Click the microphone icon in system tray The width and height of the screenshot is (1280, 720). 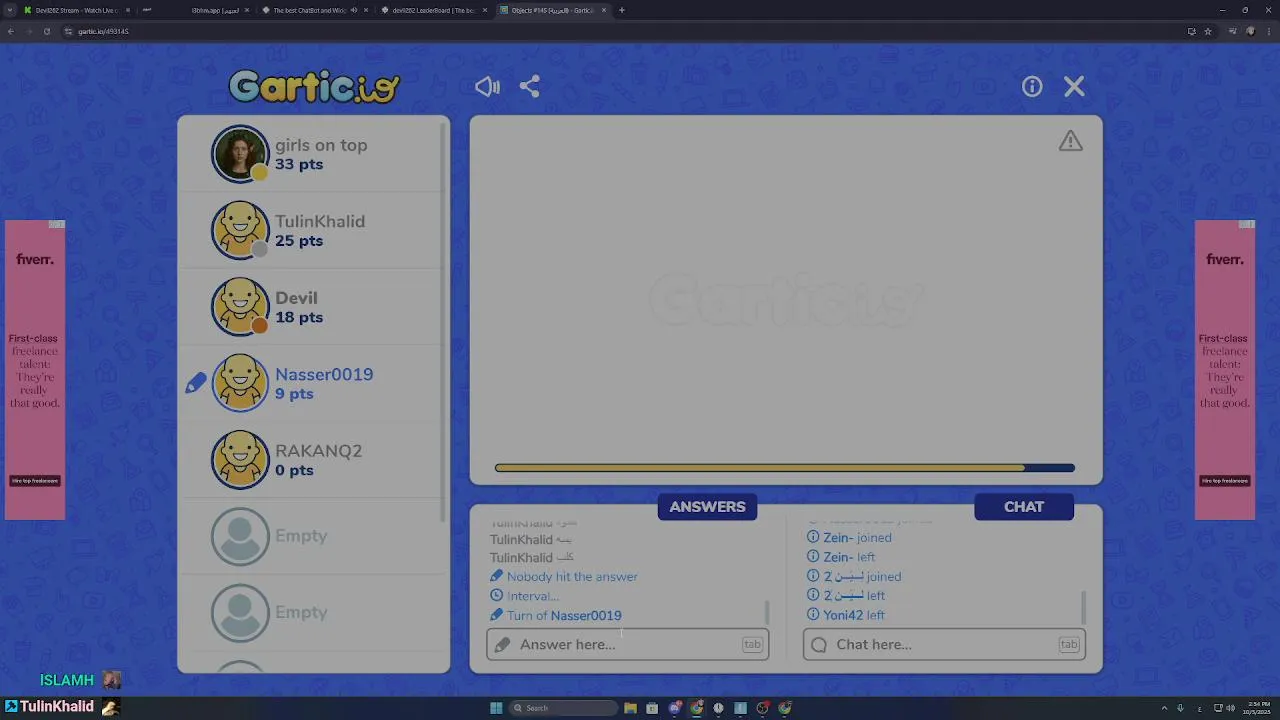pyautogui.click(x=1180, y=708)
